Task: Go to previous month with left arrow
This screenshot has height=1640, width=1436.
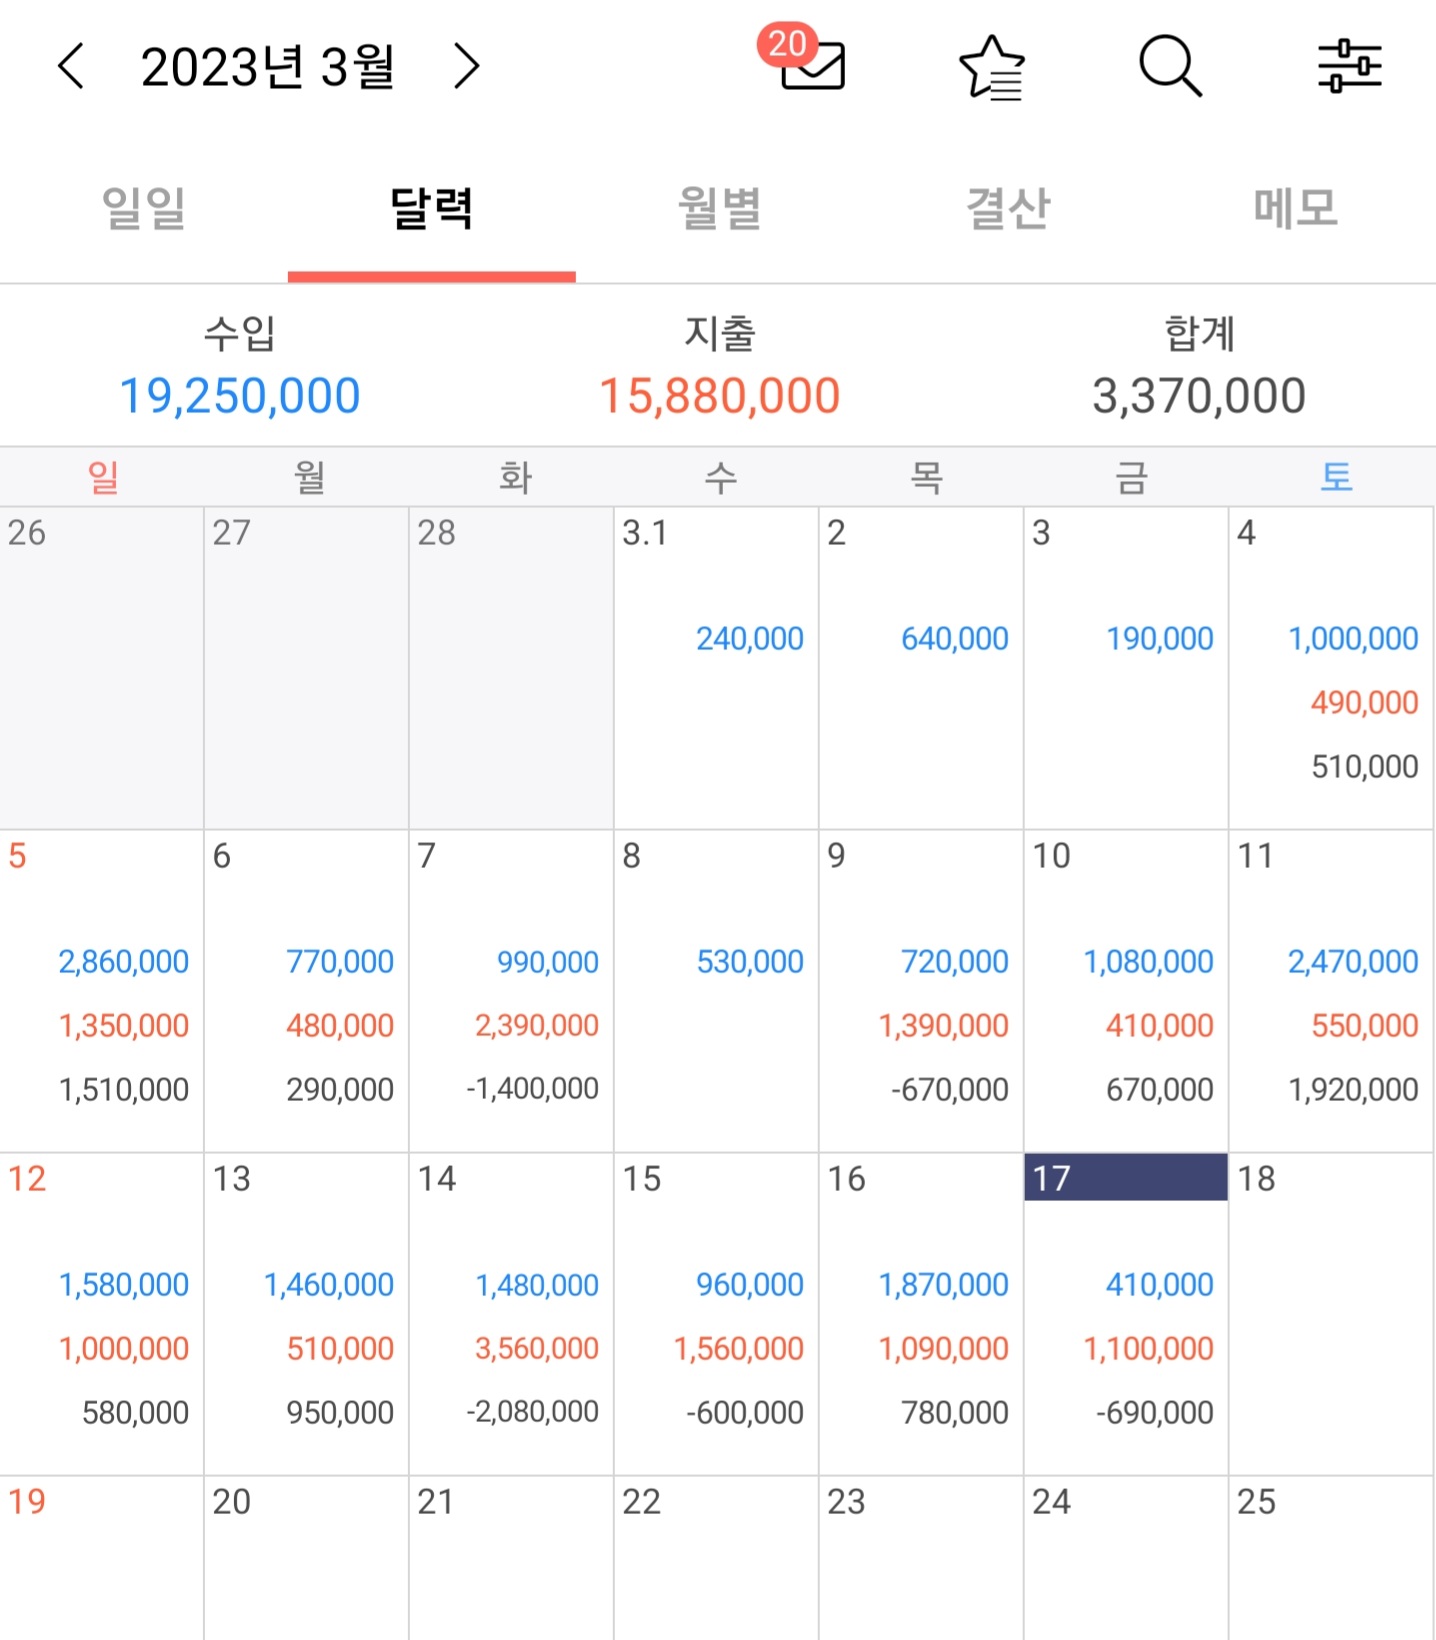Action: tap(70, 67)
